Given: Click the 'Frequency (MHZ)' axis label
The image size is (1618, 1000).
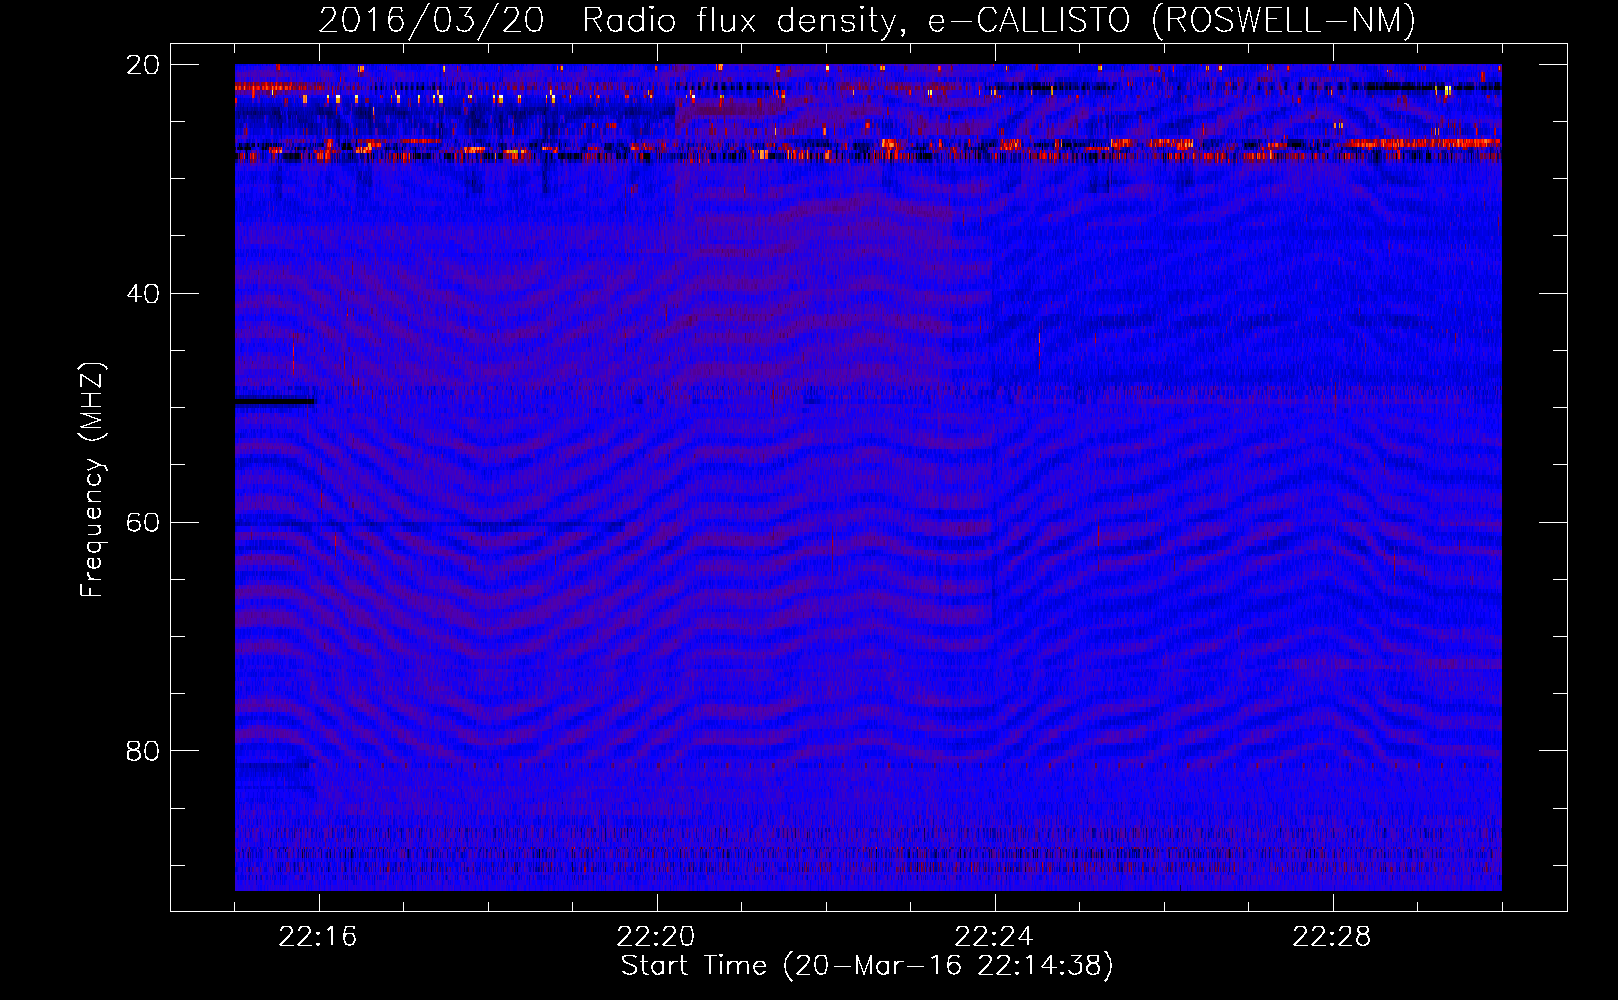Looking at the screenshot, I should 92,480.
